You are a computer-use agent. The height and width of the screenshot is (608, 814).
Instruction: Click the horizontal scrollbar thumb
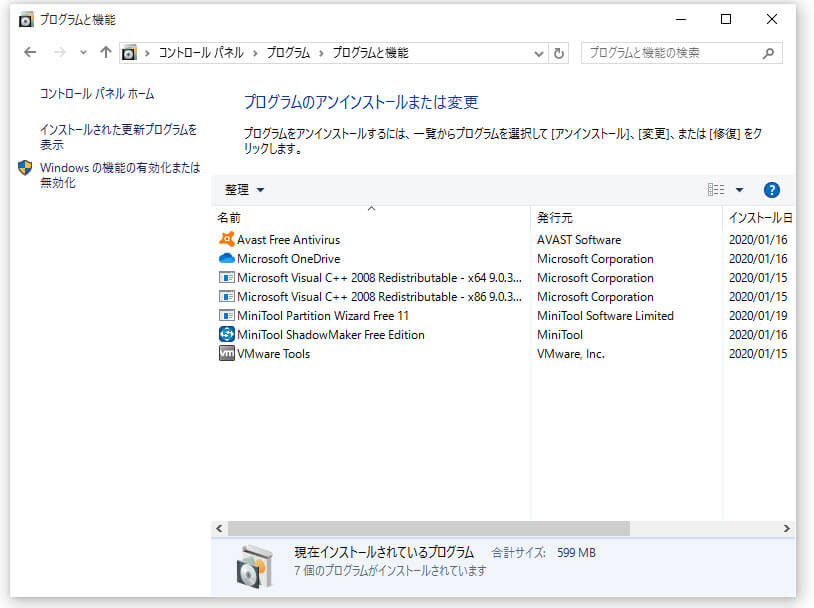(x=429, y=529)
